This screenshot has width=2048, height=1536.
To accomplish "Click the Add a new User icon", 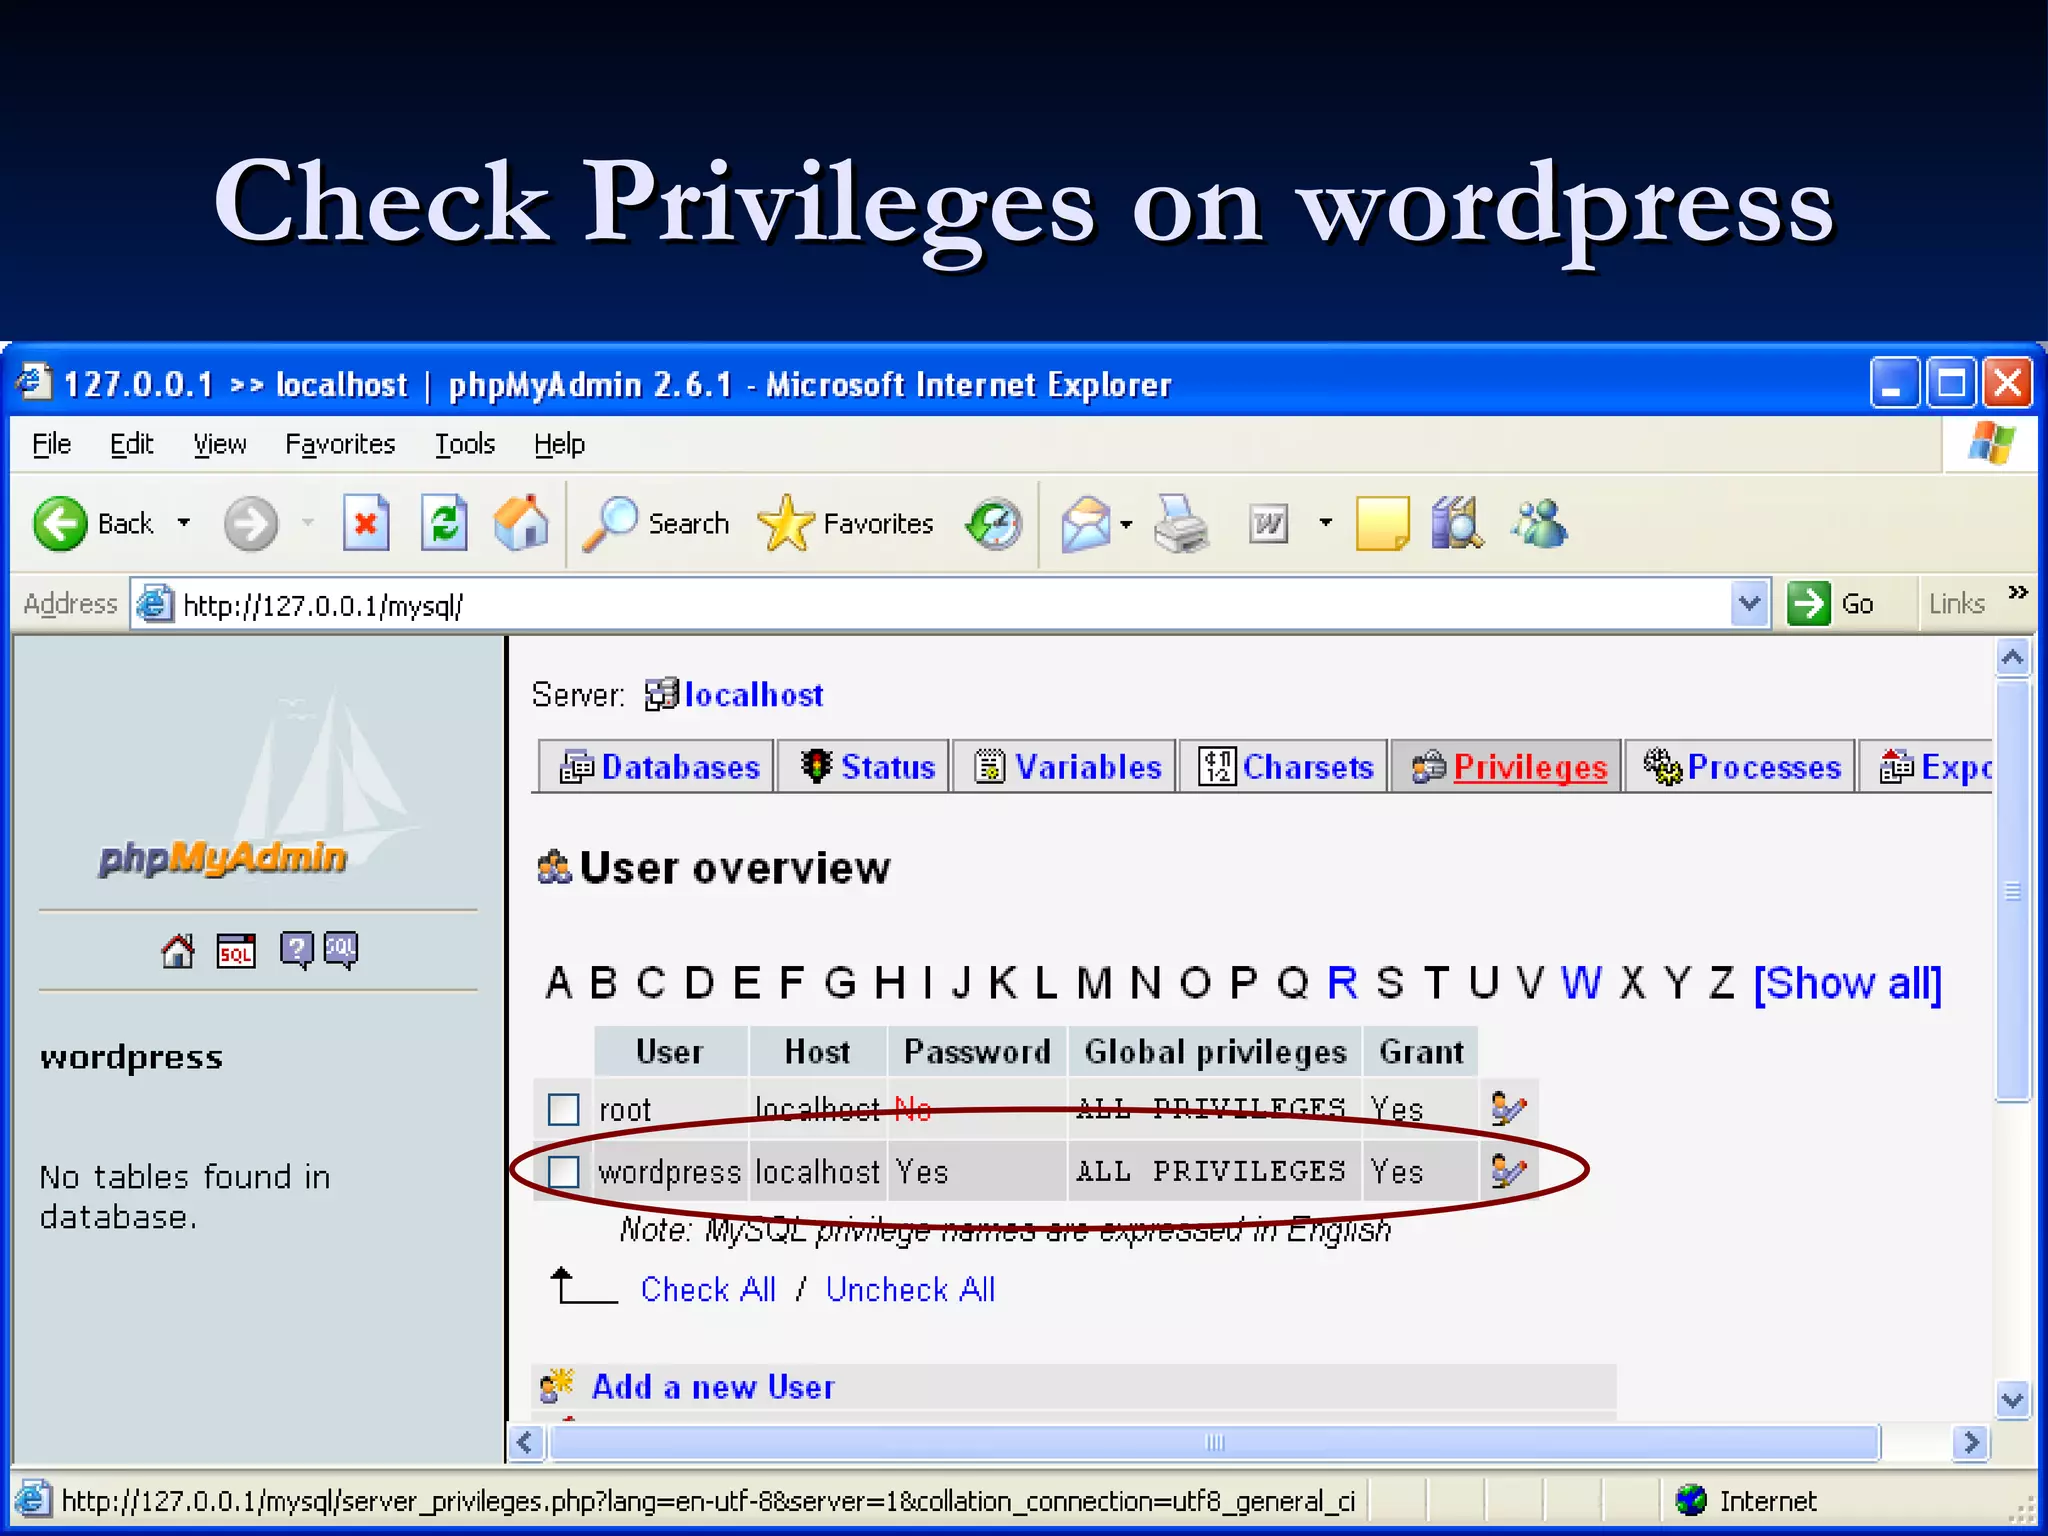I will (556, 1385).
